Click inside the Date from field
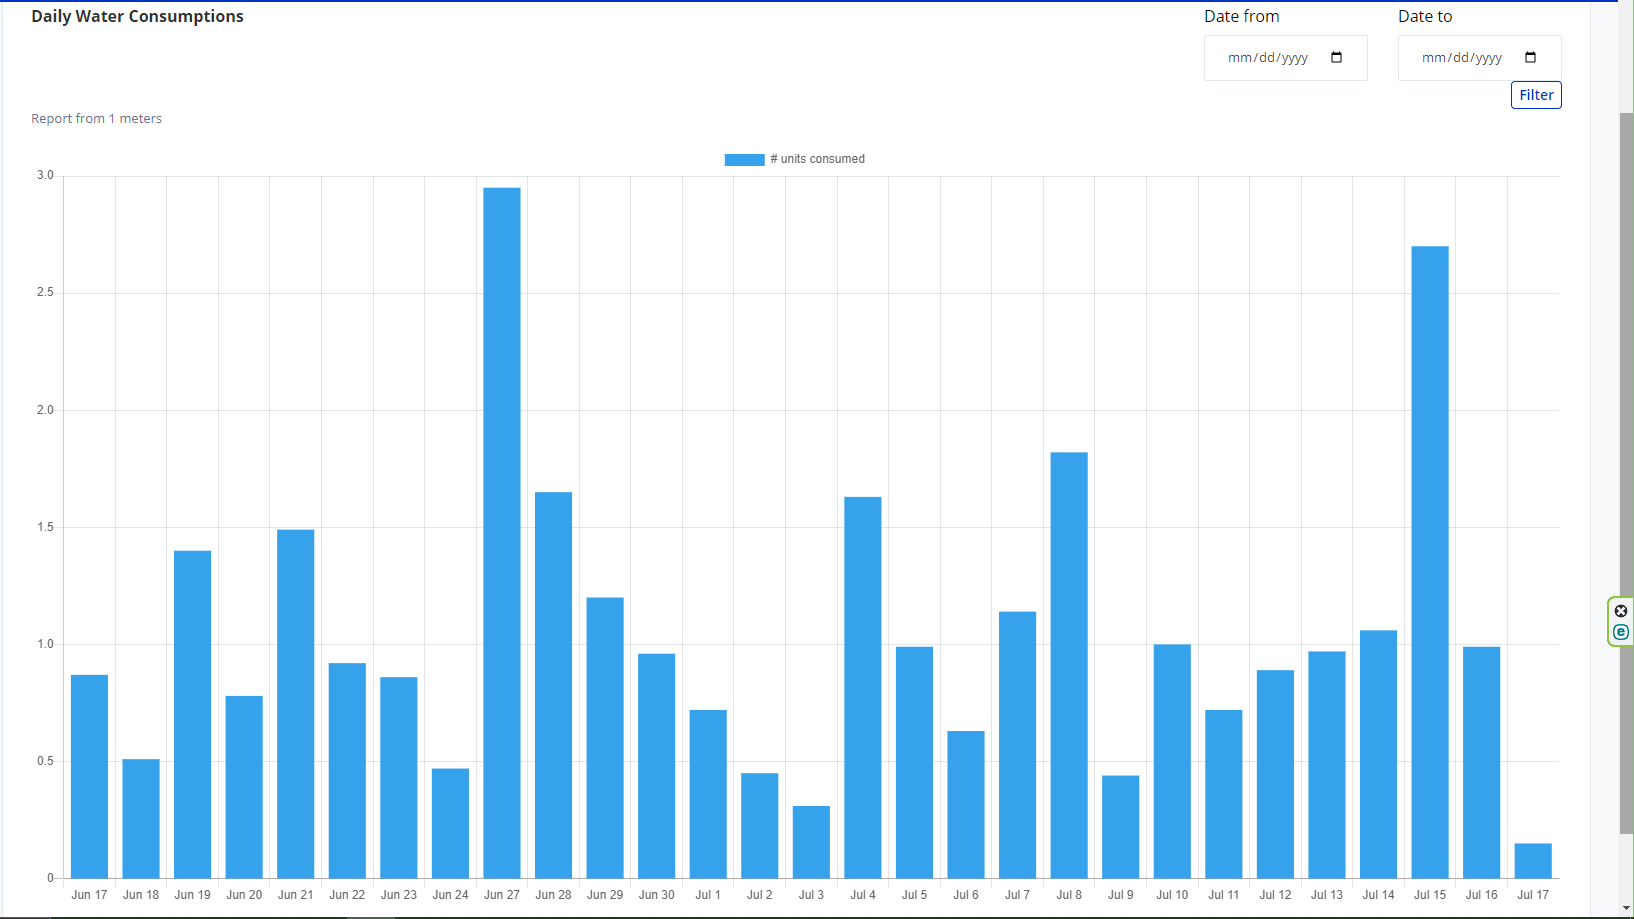 click(1268, 58)
